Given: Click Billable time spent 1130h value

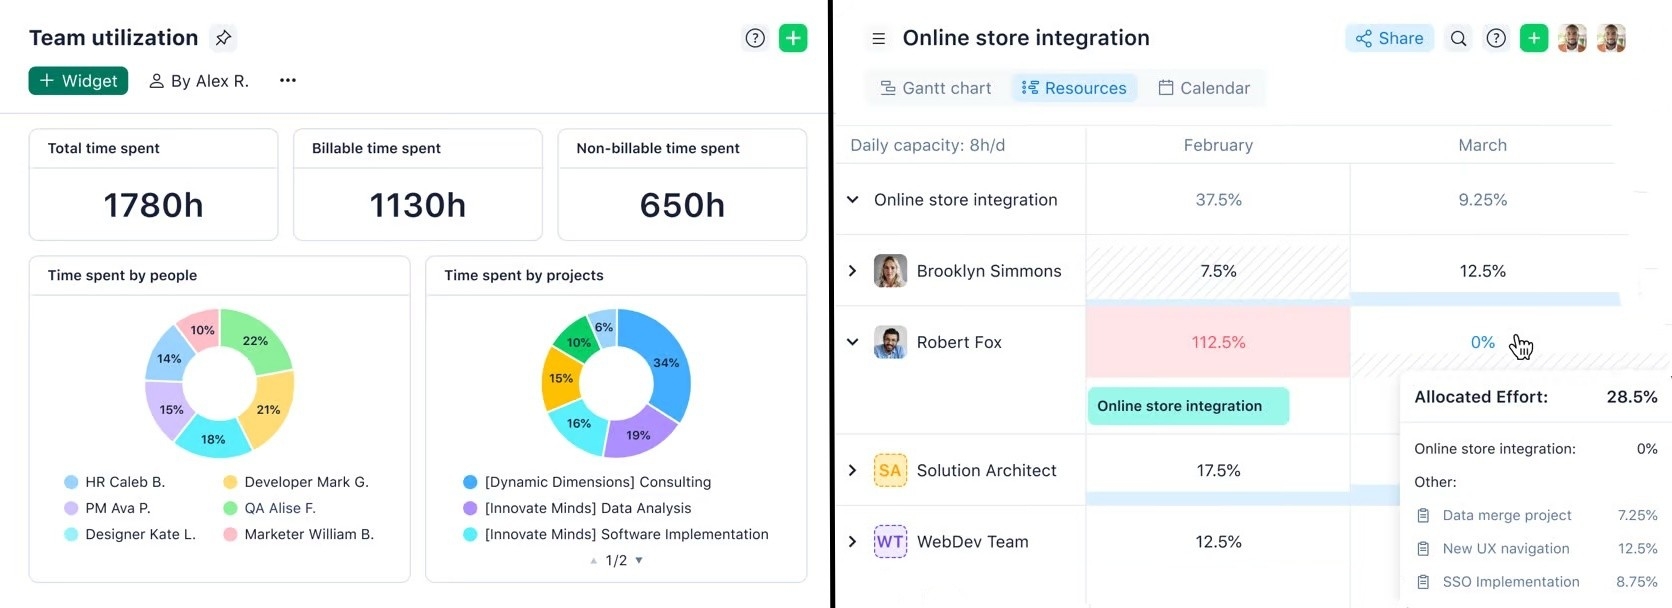Looking at the screenshot, I should [x=418, y=205].
